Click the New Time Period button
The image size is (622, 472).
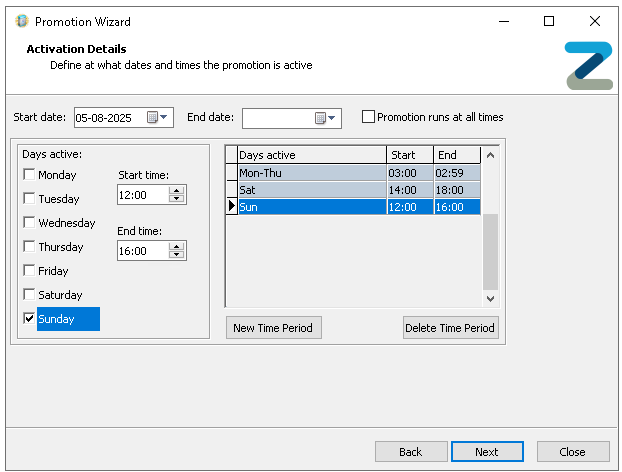[273, 328]
